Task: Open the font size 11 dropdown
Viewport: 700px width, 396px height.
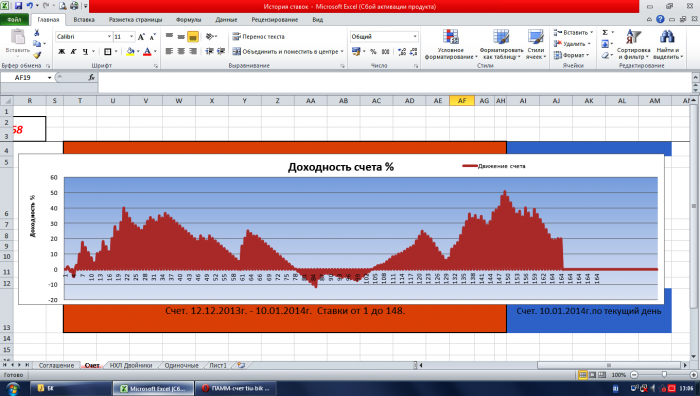Action: click(x=124, y=37)
